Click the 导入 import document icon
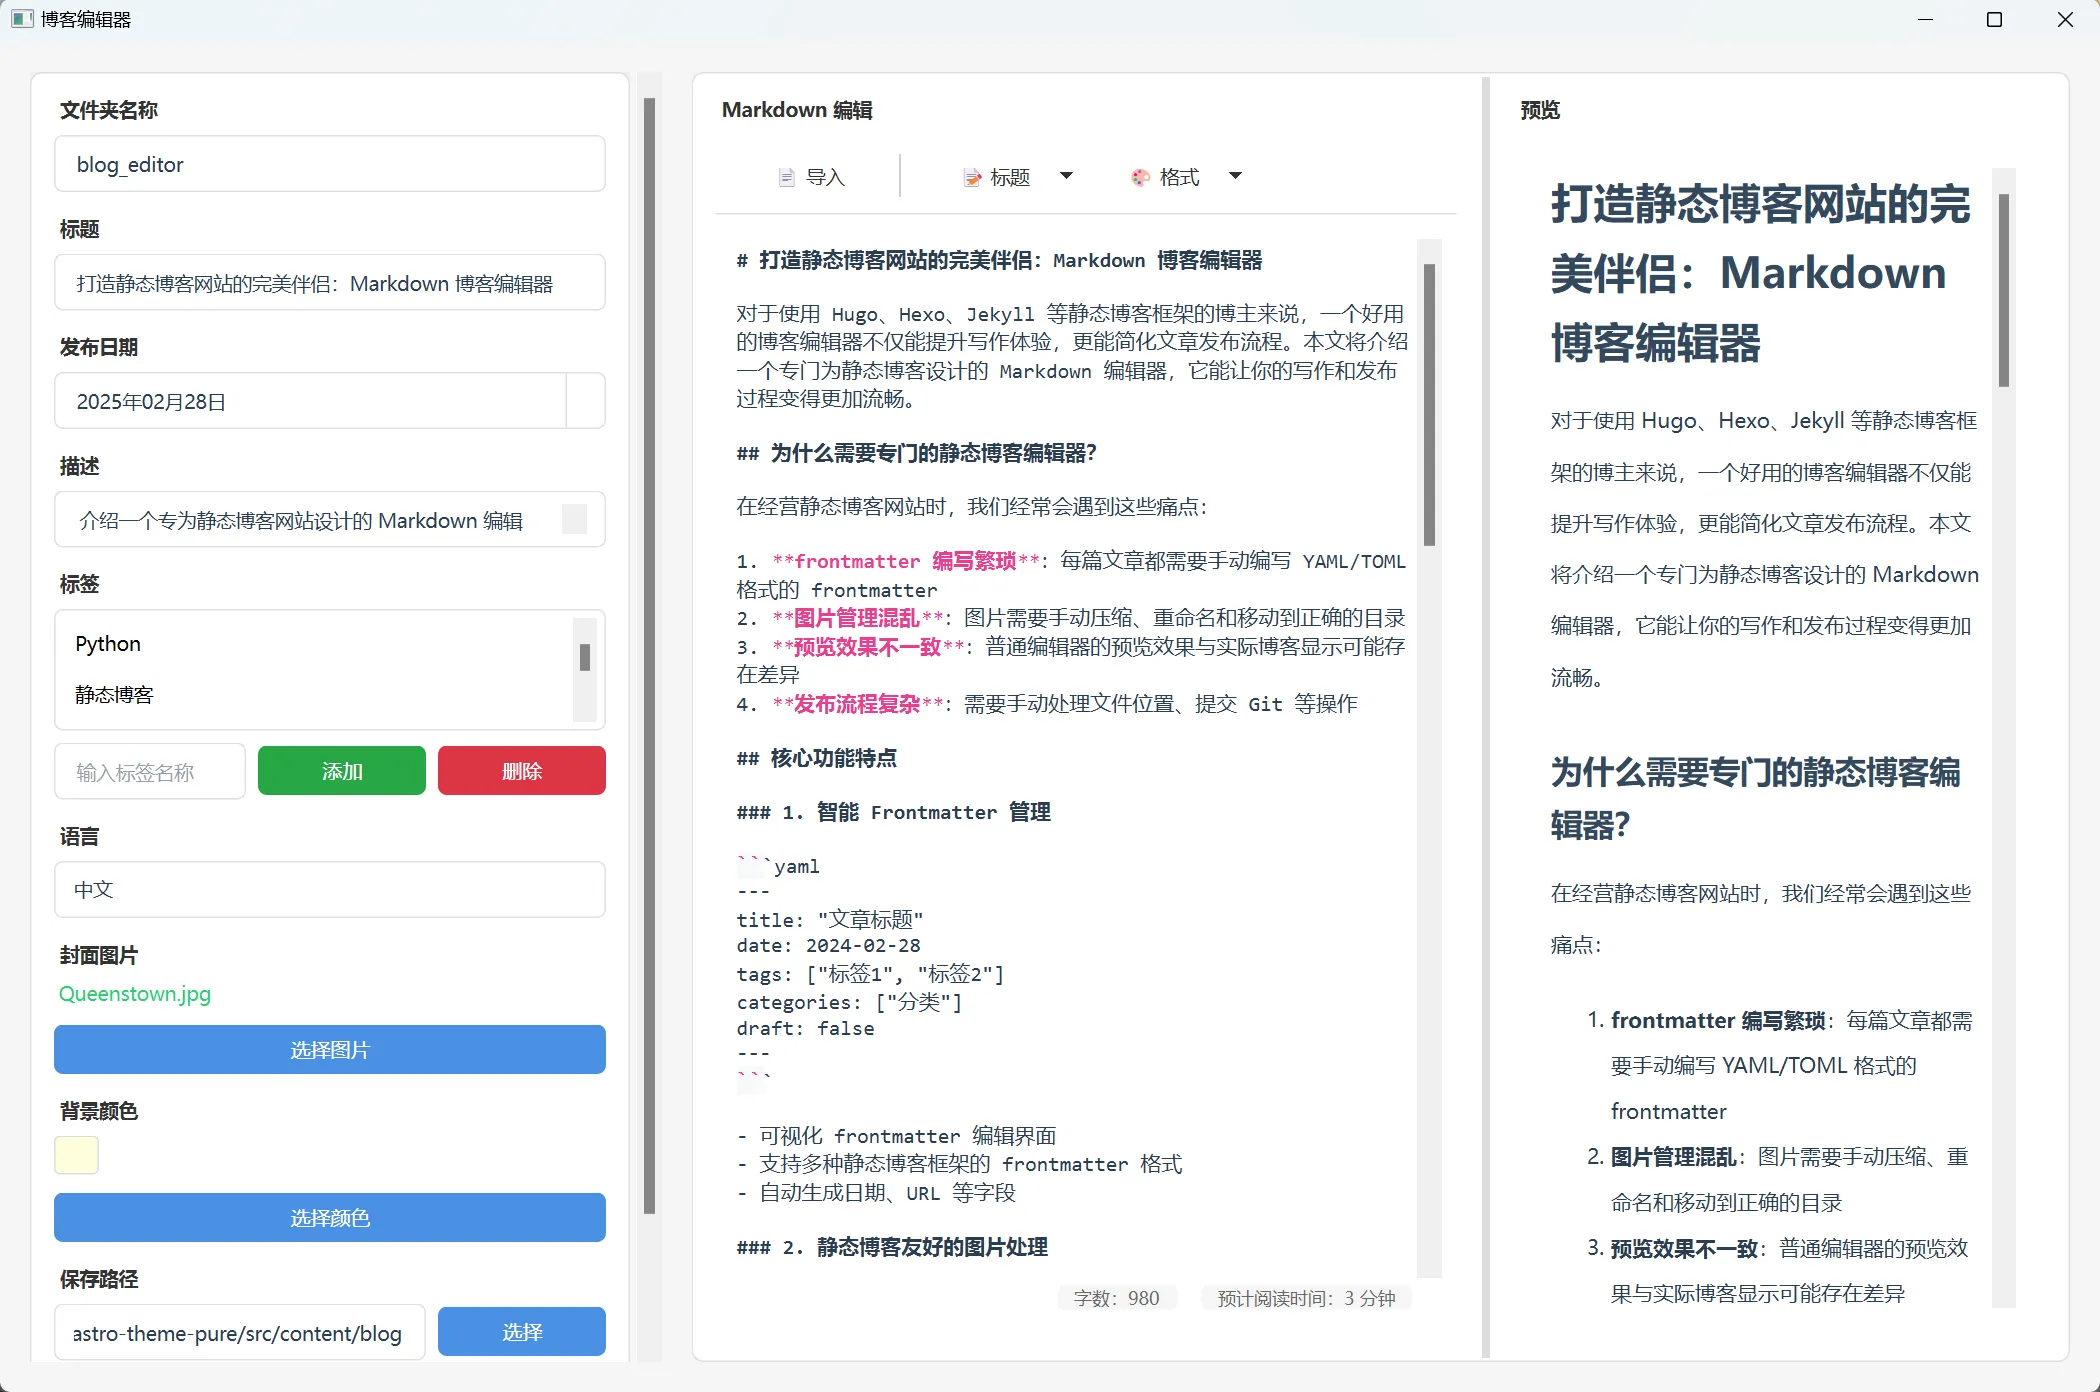 pyautogui.click(x=787, y=177)
